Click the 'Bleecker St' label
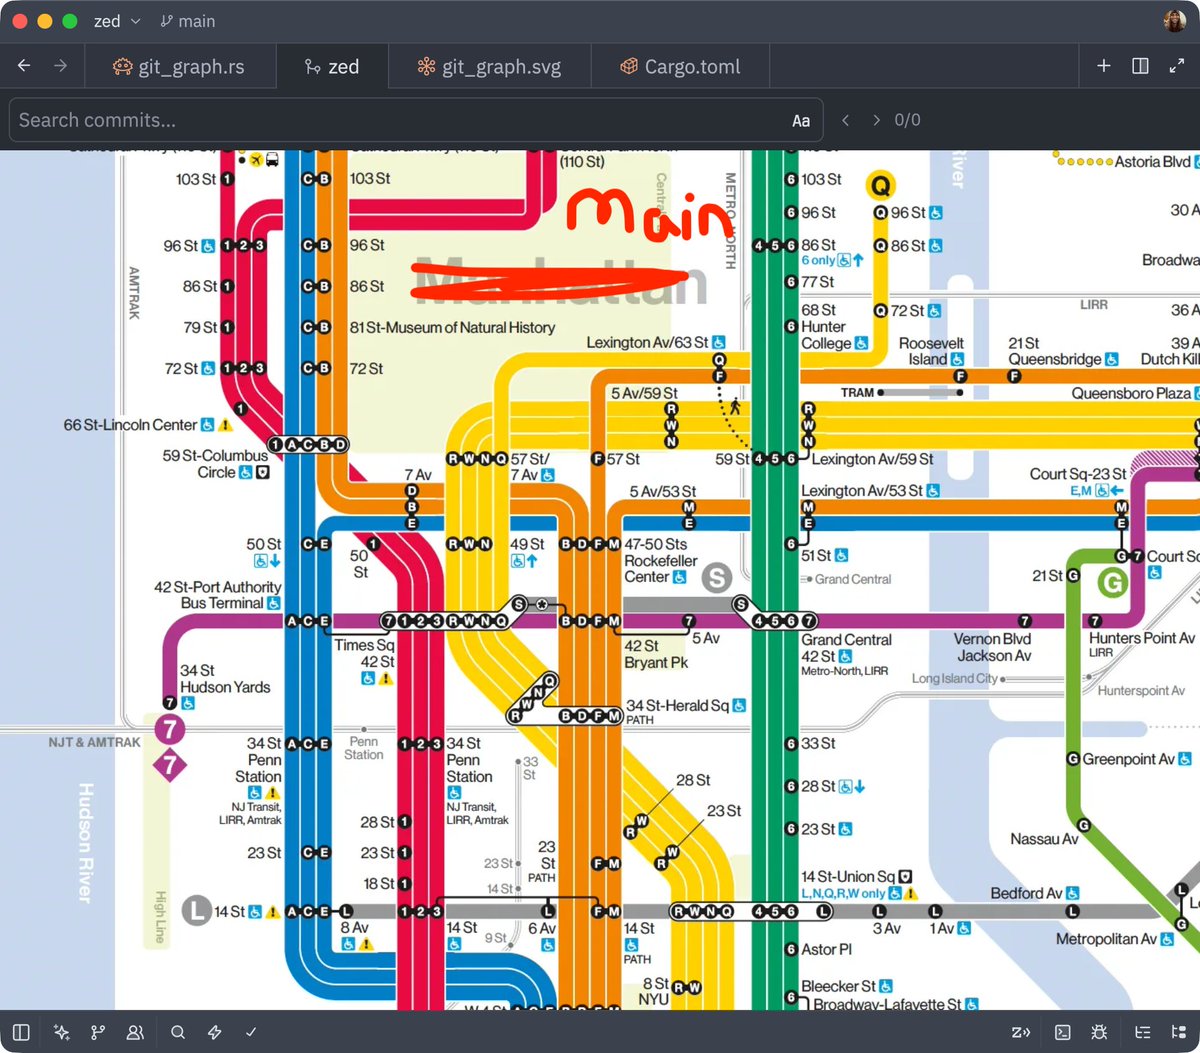Screen dimensions: 1200x1053 tap(838, 986)
